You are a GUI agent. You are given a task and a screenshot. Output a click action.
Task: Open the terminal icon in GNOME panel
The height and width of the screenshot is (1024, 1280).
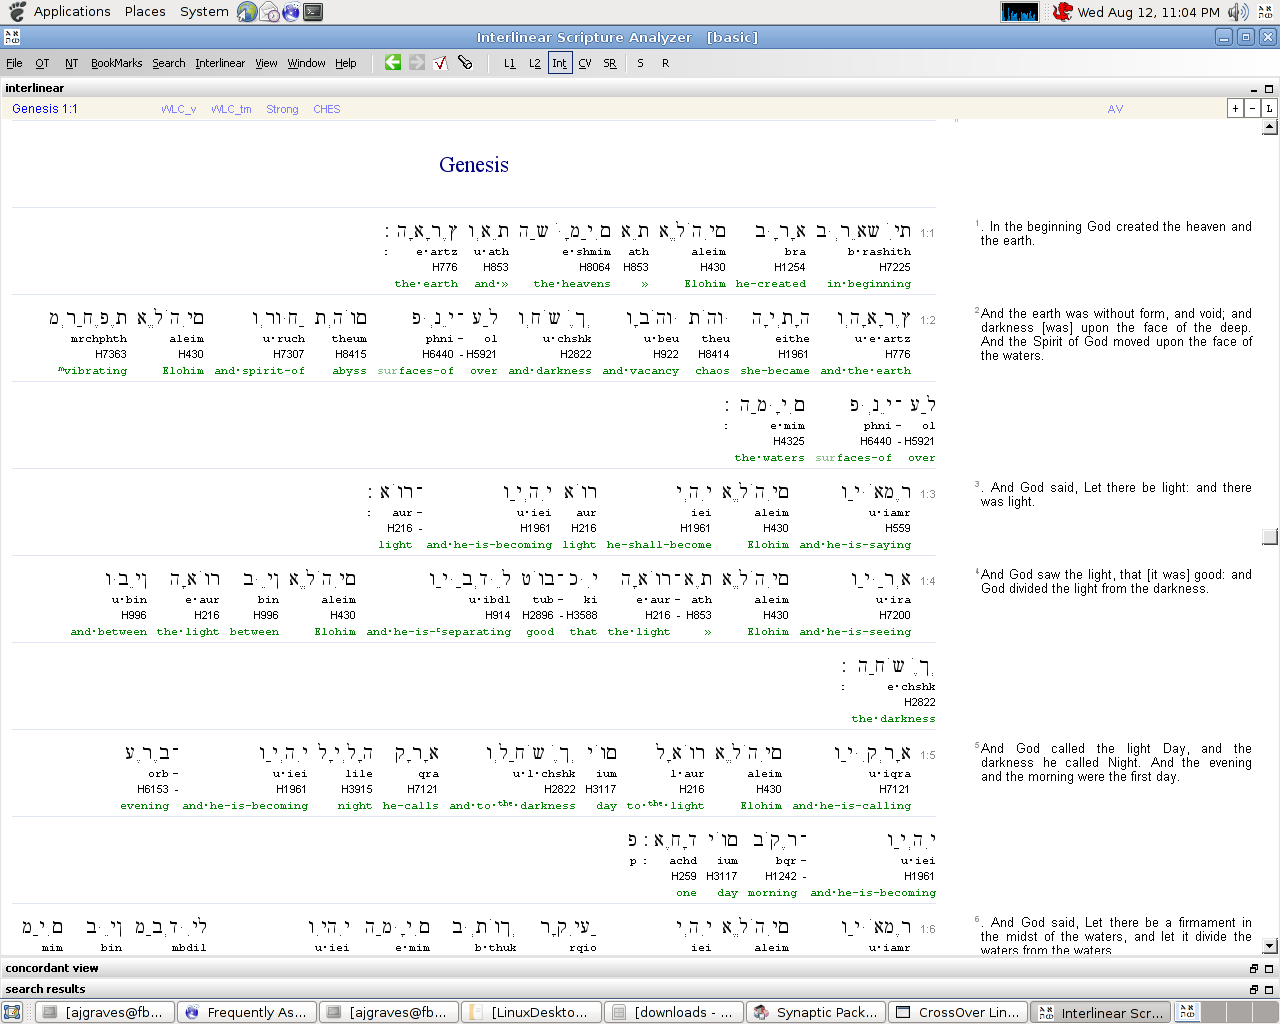[311, 12]
